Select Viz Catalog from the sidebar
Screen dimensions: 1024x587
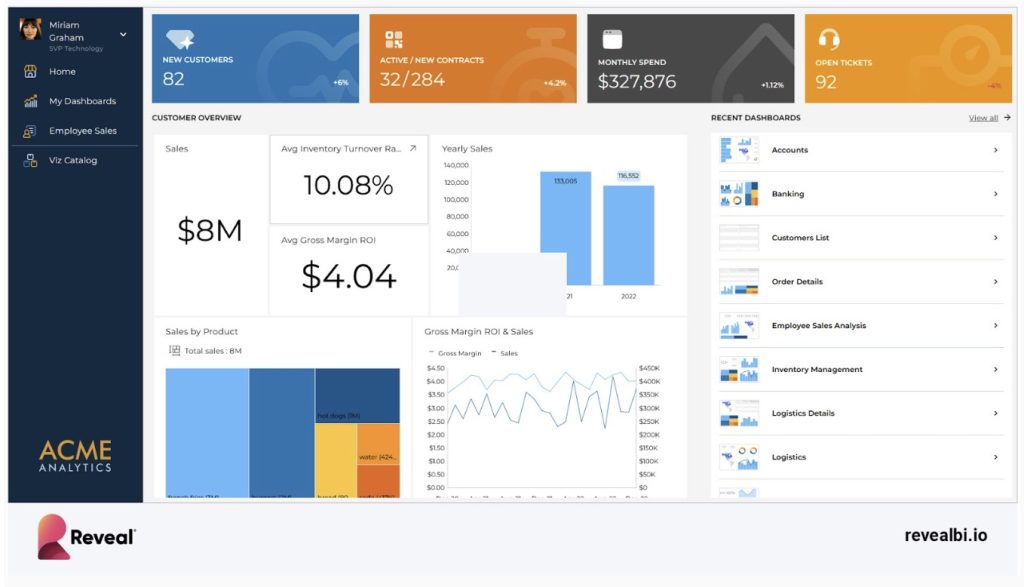point(73,160)
